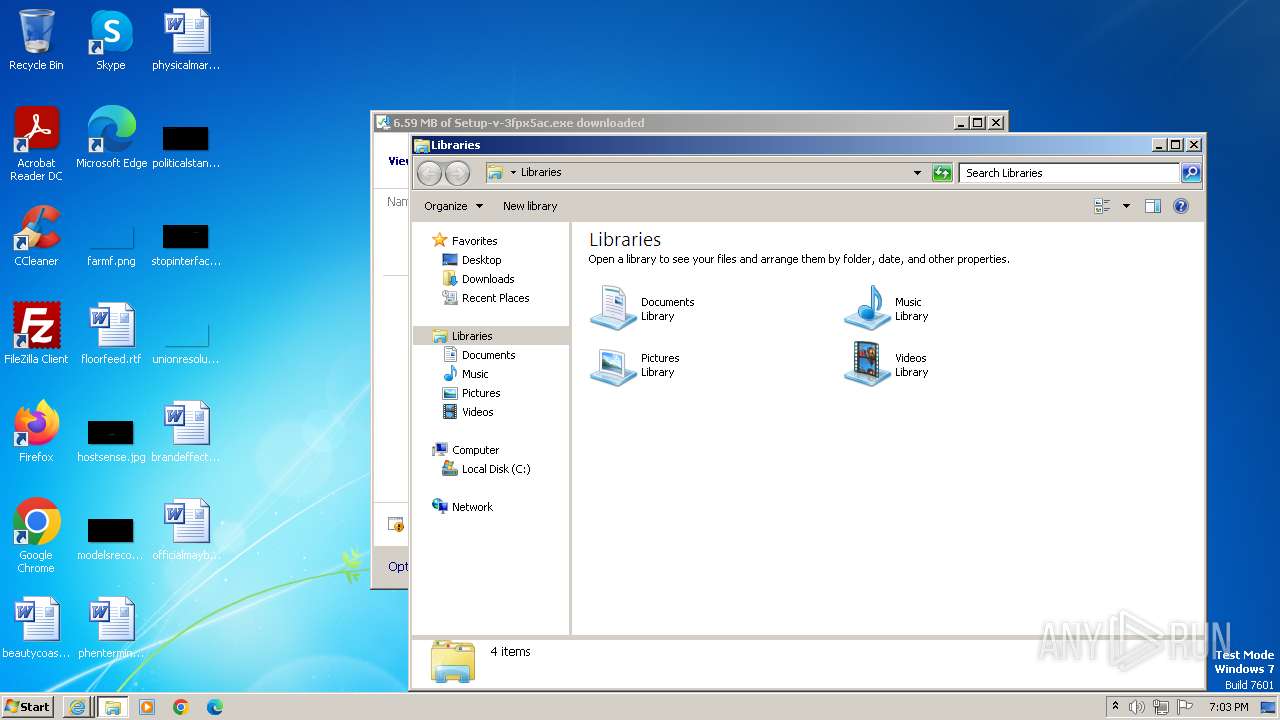
Task: Open FileZilla Client desktop shortcut
Action: (36, 334)
